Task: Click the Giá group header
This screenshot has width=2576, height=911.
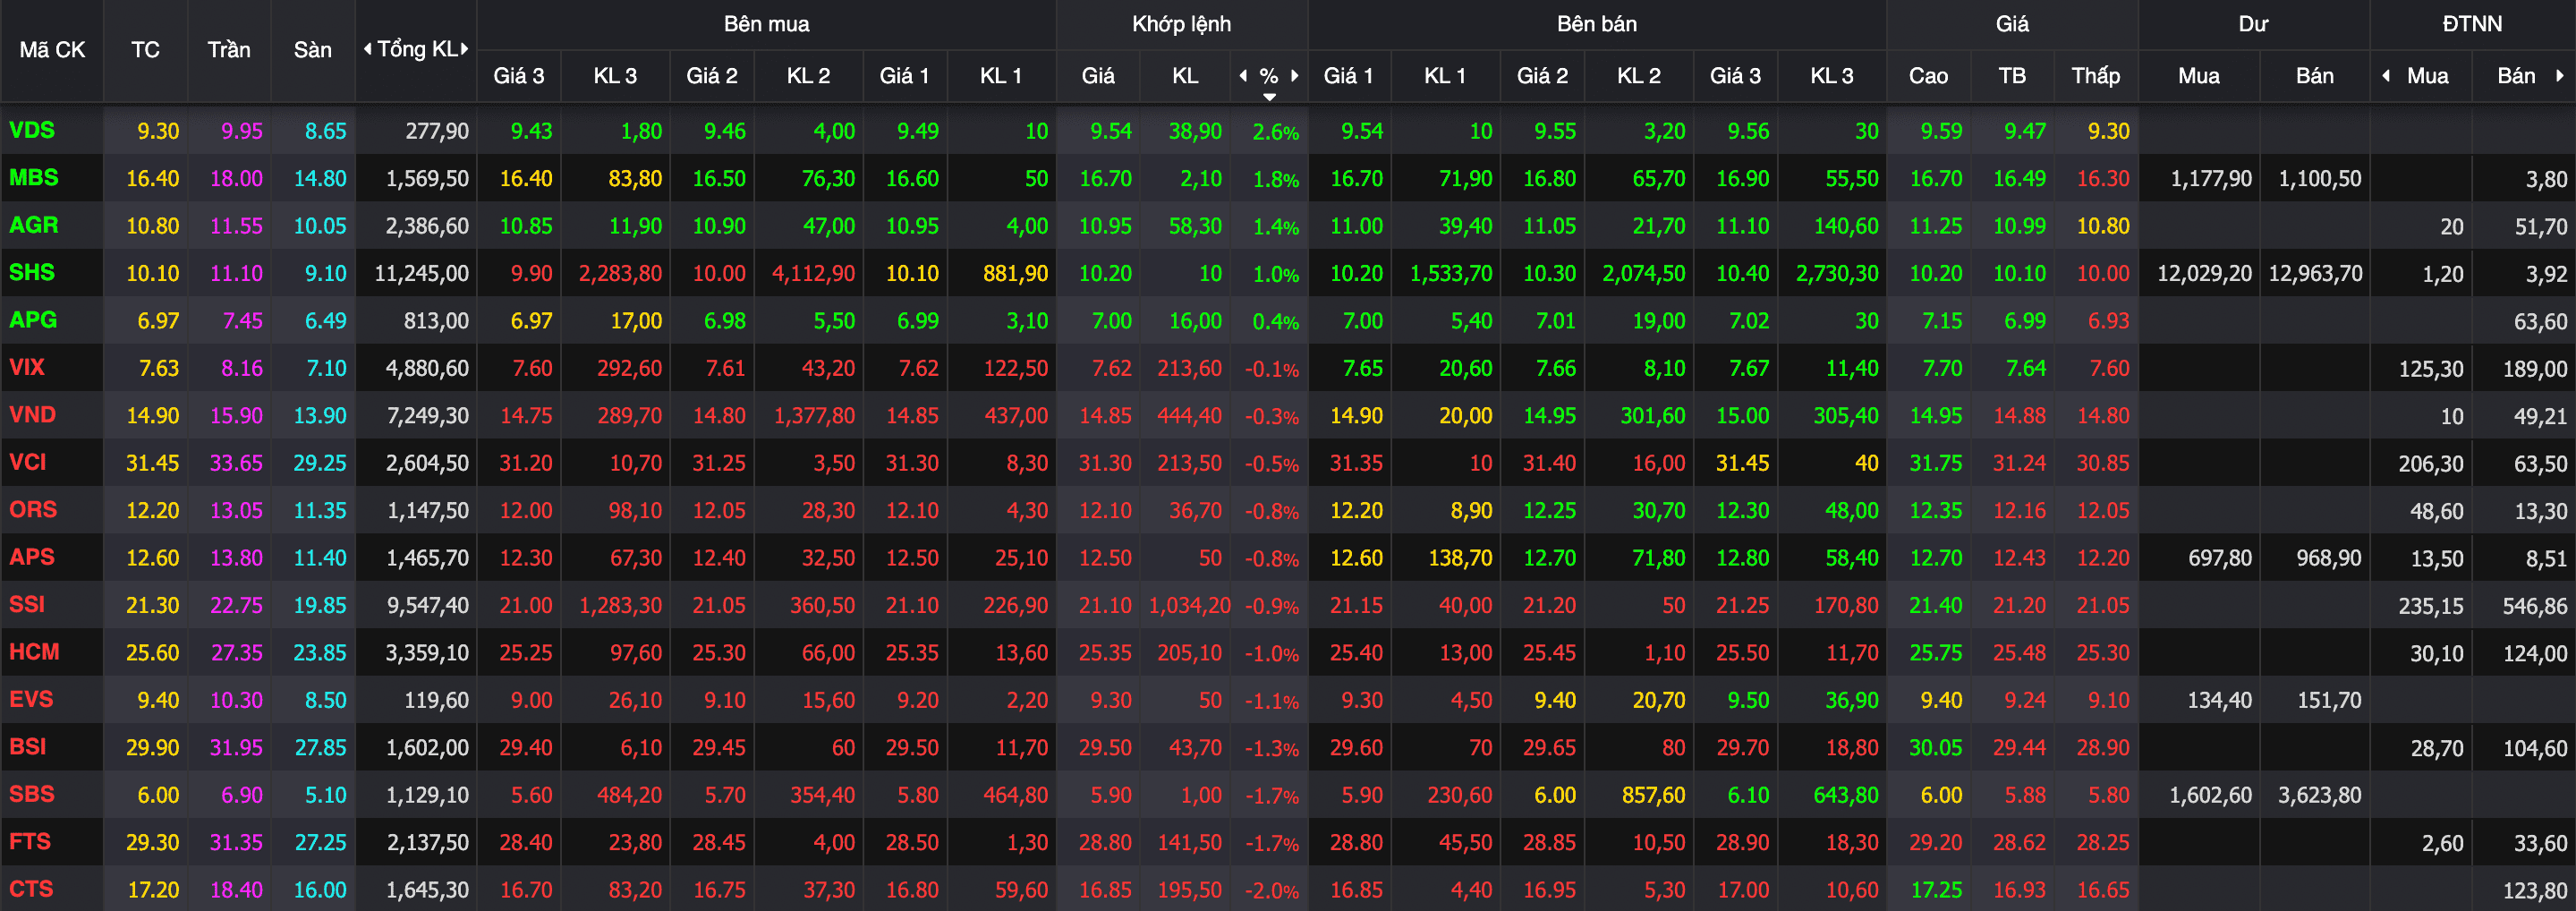Action: click(2012, 24)
